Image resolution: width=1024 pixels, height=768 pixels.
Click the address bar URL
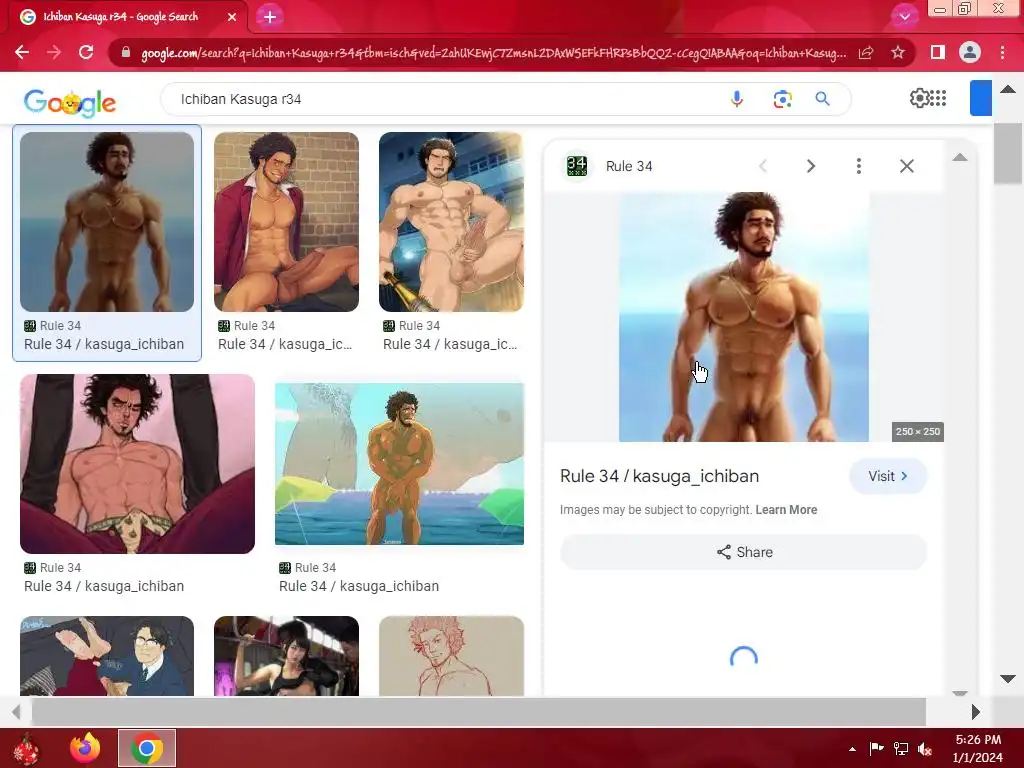coord(493,53)
